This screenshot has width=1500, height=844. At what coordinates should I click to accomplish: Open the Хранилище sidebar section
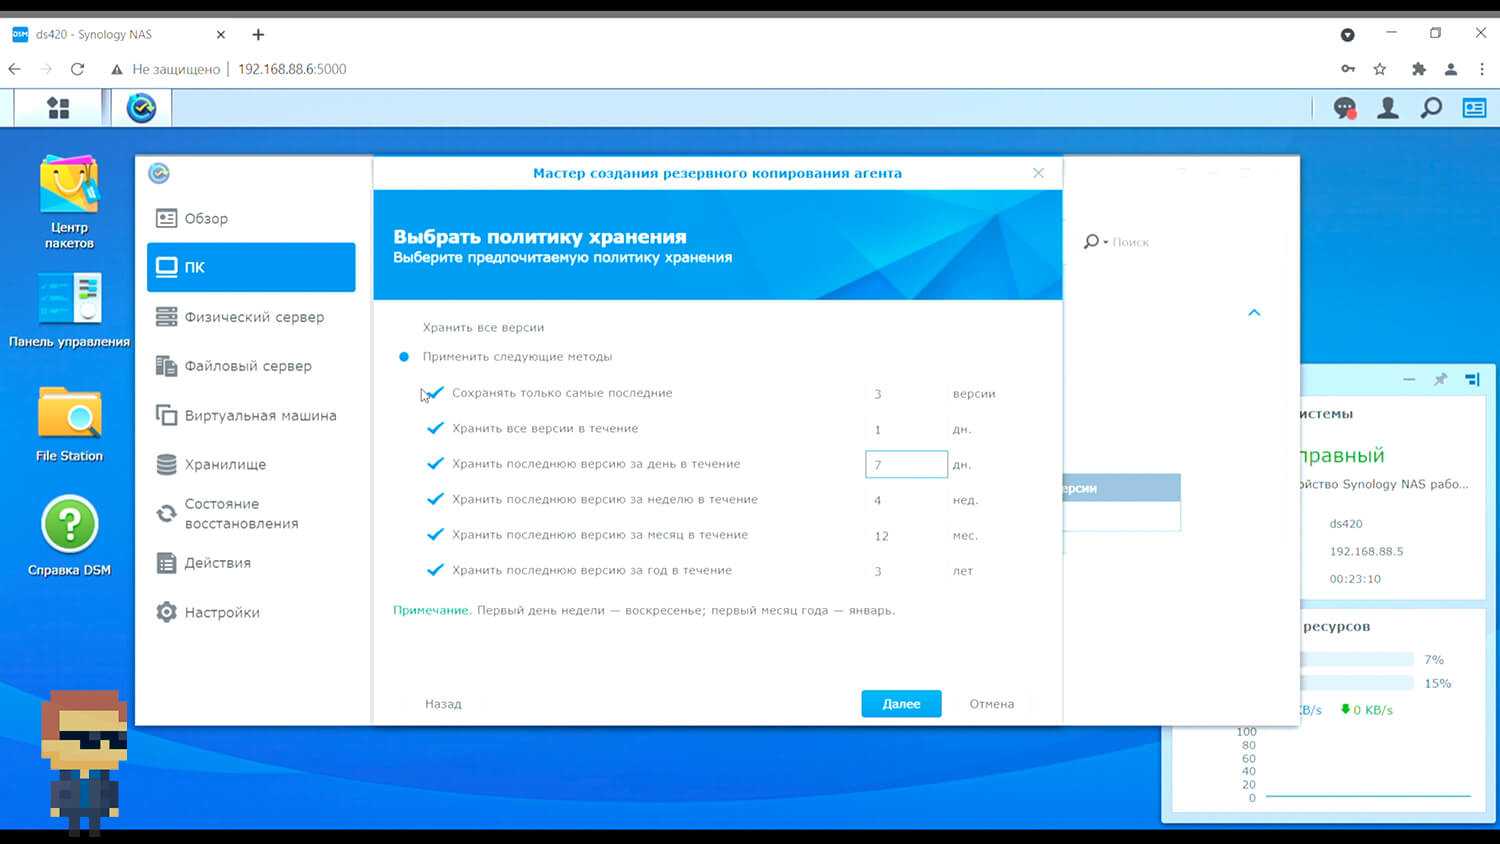click(225, 464)
